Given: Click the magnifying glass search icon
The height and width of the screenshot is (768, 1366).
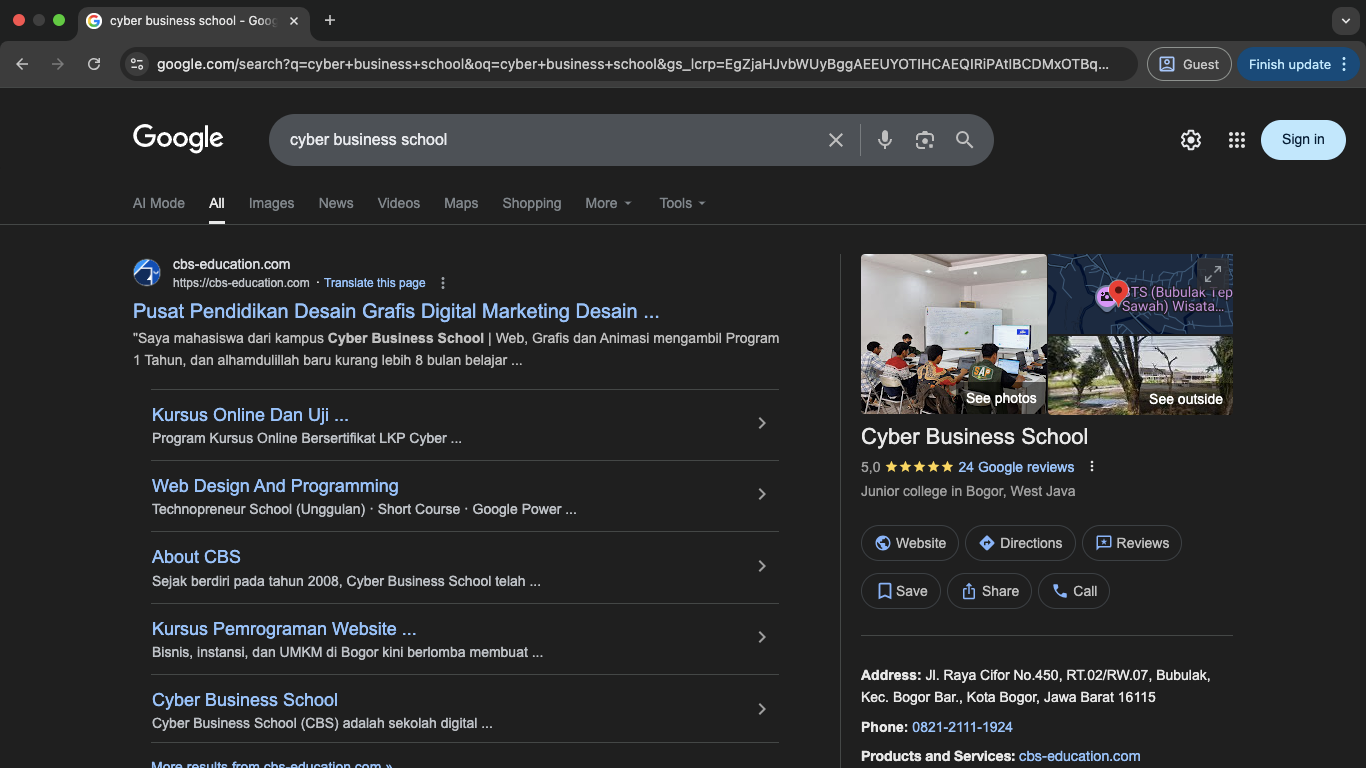Looking at the screenshot, I should coord(964,140).
